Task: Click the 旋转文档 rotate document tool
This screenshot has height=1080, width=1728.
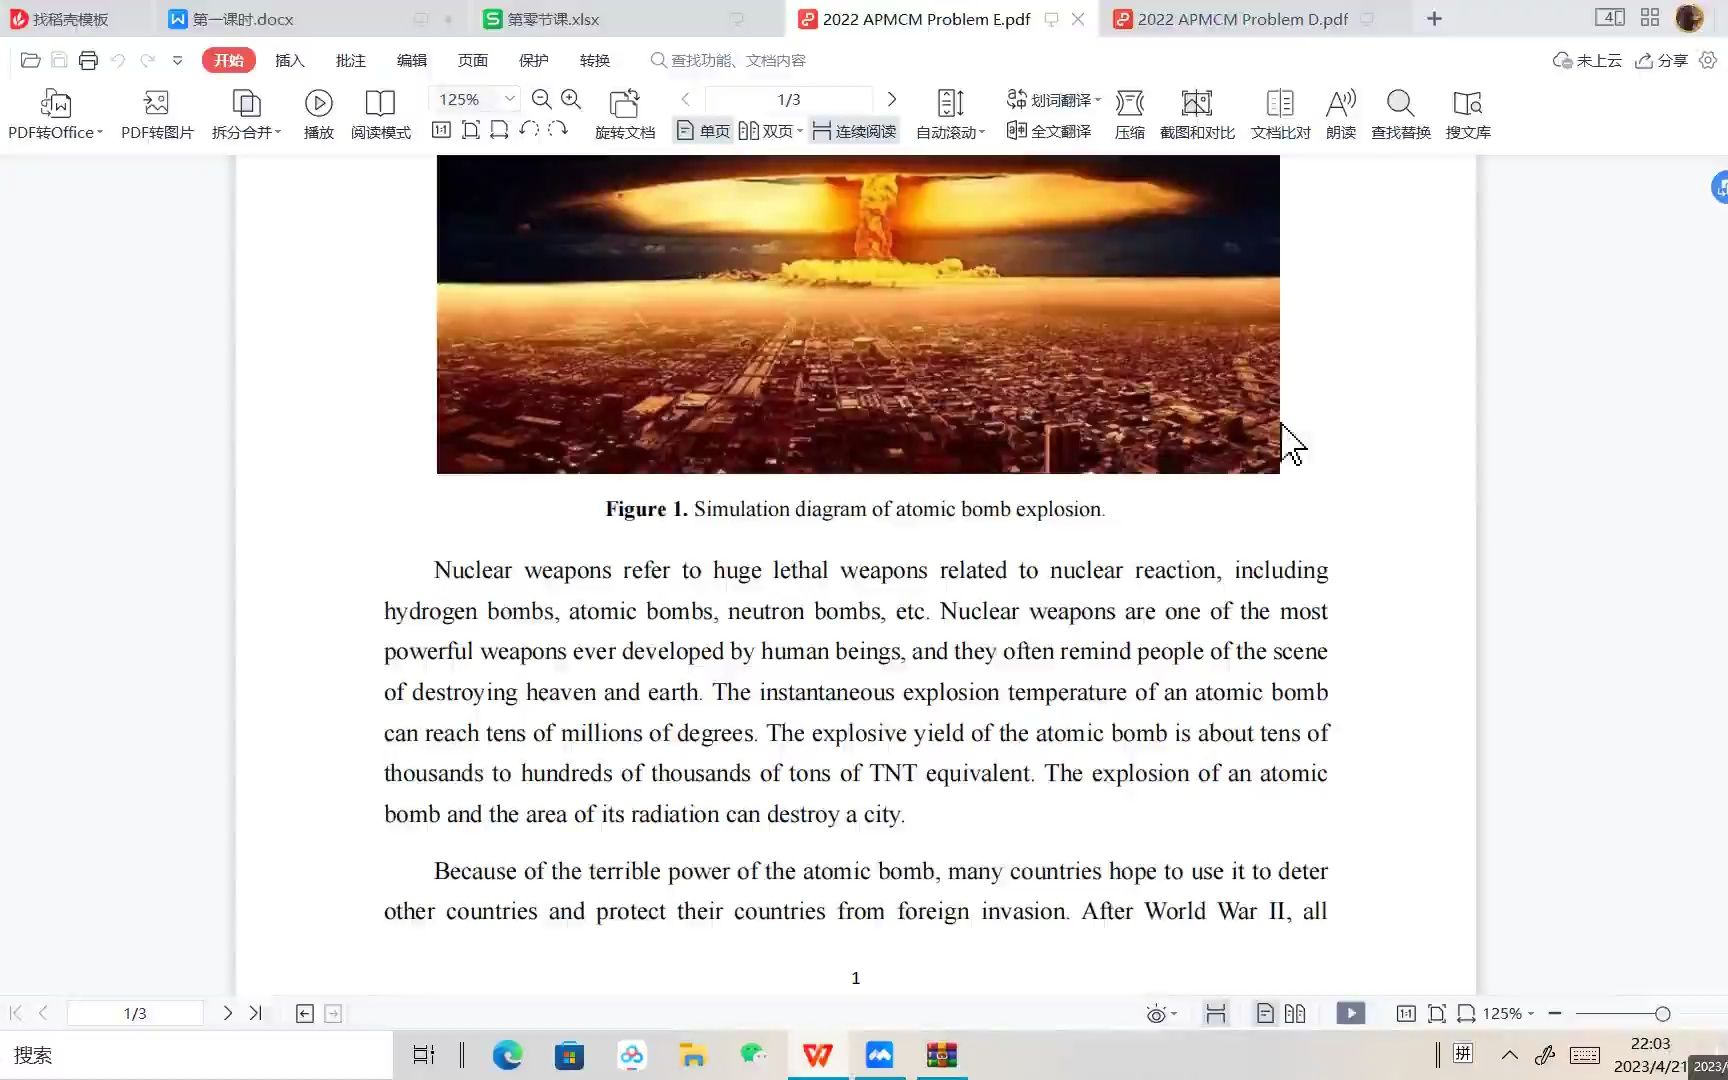Action: (x=625, y=114)
